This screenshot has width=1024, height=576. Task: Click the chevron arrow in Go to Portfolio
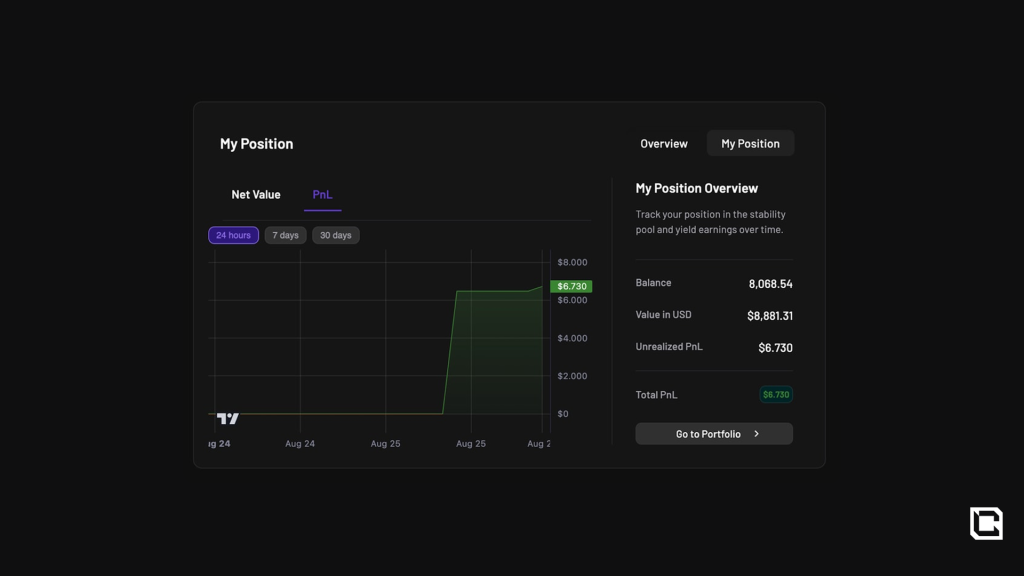pyautogui.click(x=757, y=434)
